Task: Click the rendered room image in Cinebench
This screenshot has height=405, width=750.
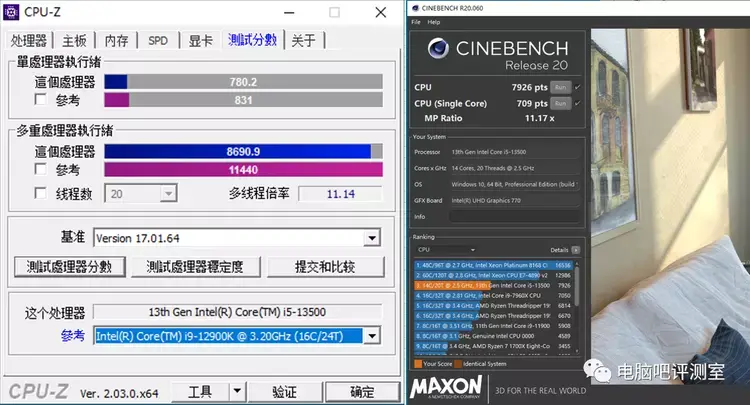Action: coord(670,206)
